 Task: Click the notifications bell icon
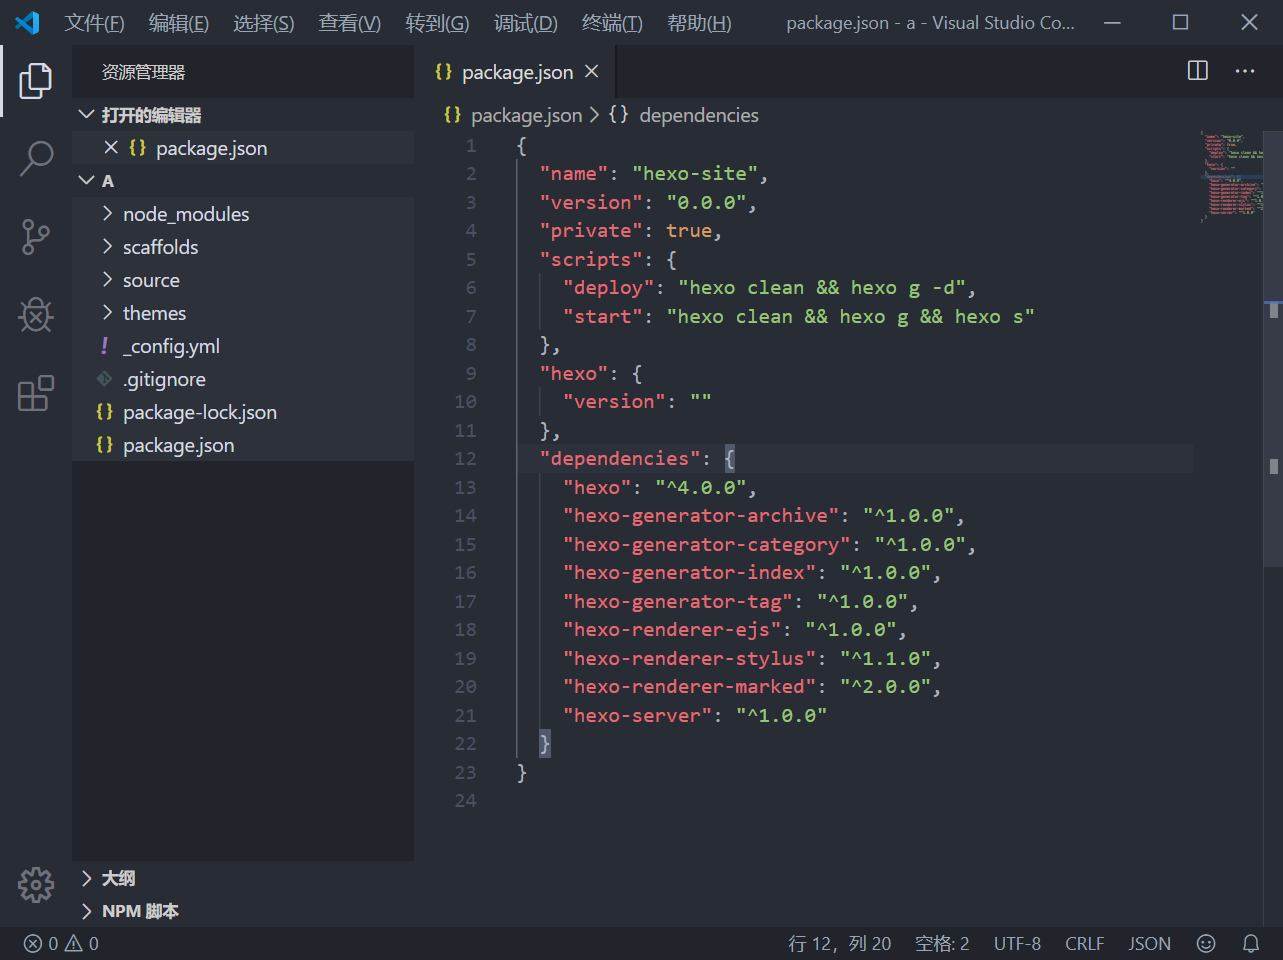[x=1250, y=943]
